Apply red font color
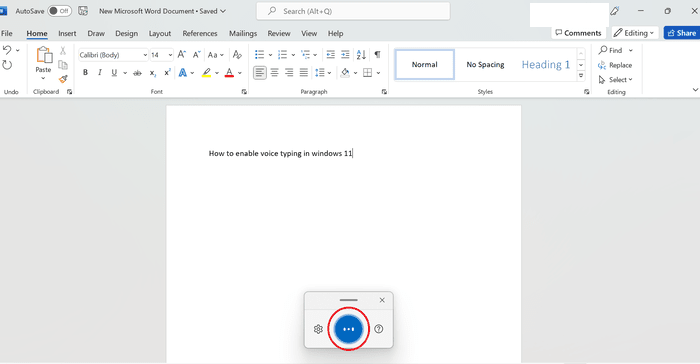Viewport: 700px width, 364px height. pos(229,72)
